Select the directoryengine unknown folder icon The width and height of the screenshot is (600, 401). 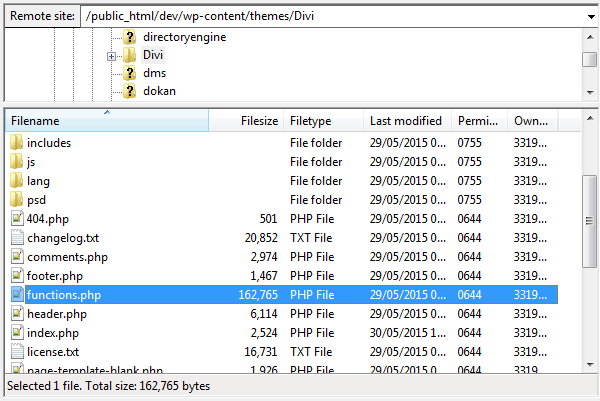tap(130, 37)
